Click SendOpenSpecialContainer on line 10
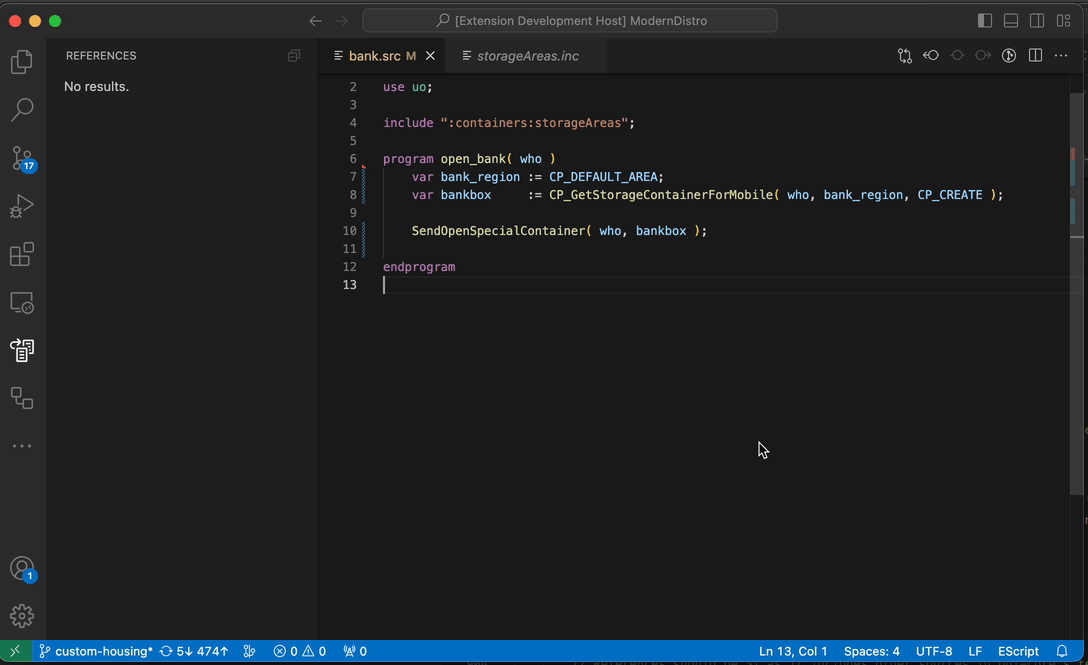The image size is (1088, 665). 498,231
